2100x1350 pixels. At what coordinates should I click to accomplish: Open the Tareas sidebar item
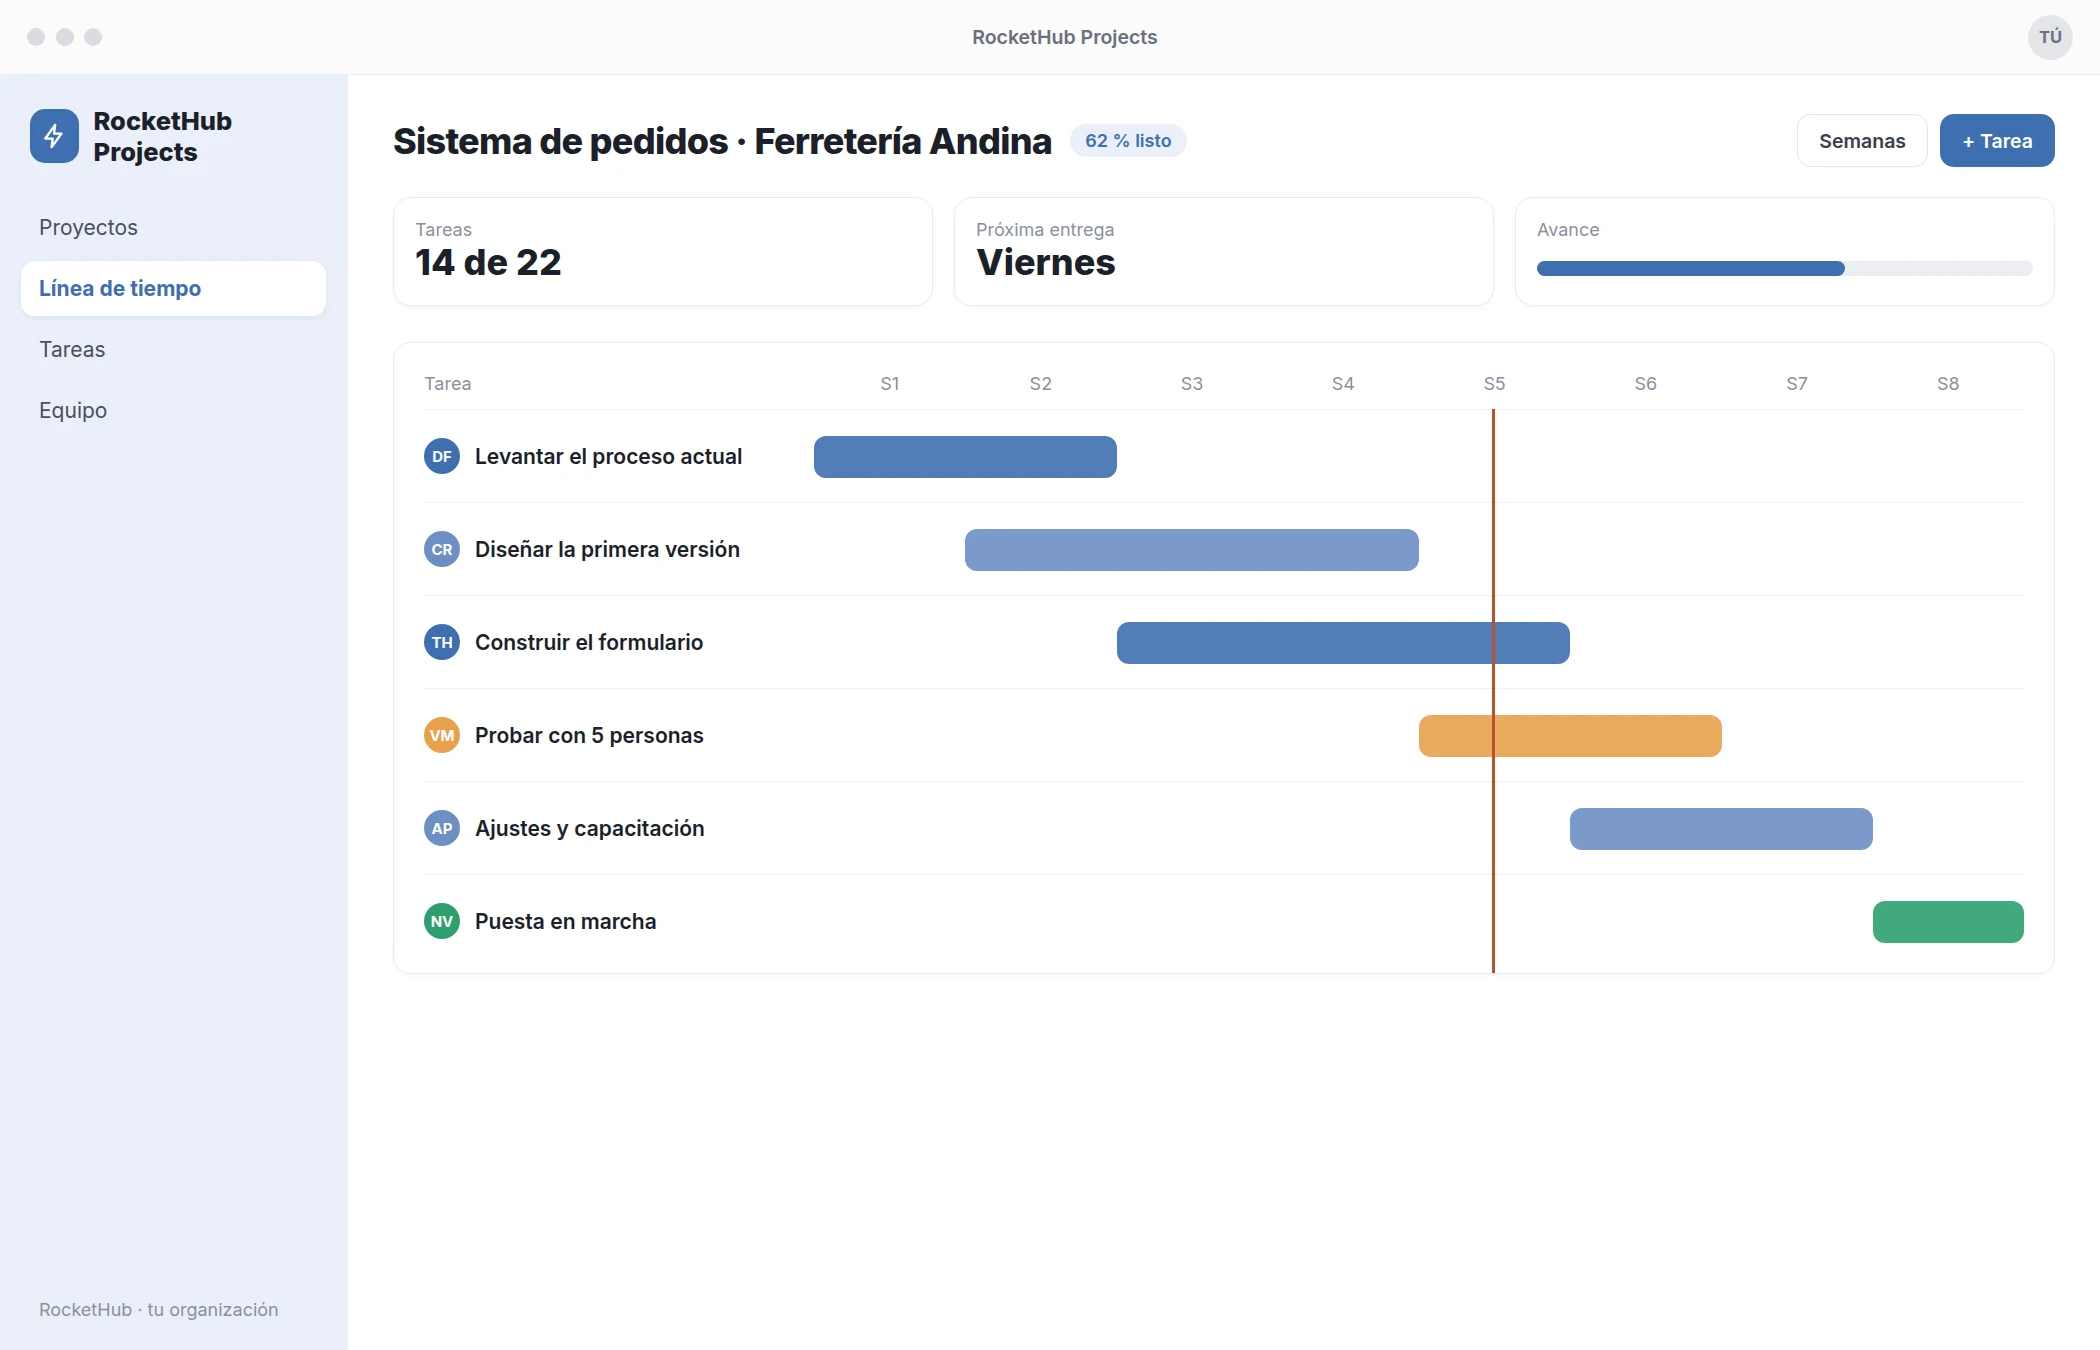point(173,349)
